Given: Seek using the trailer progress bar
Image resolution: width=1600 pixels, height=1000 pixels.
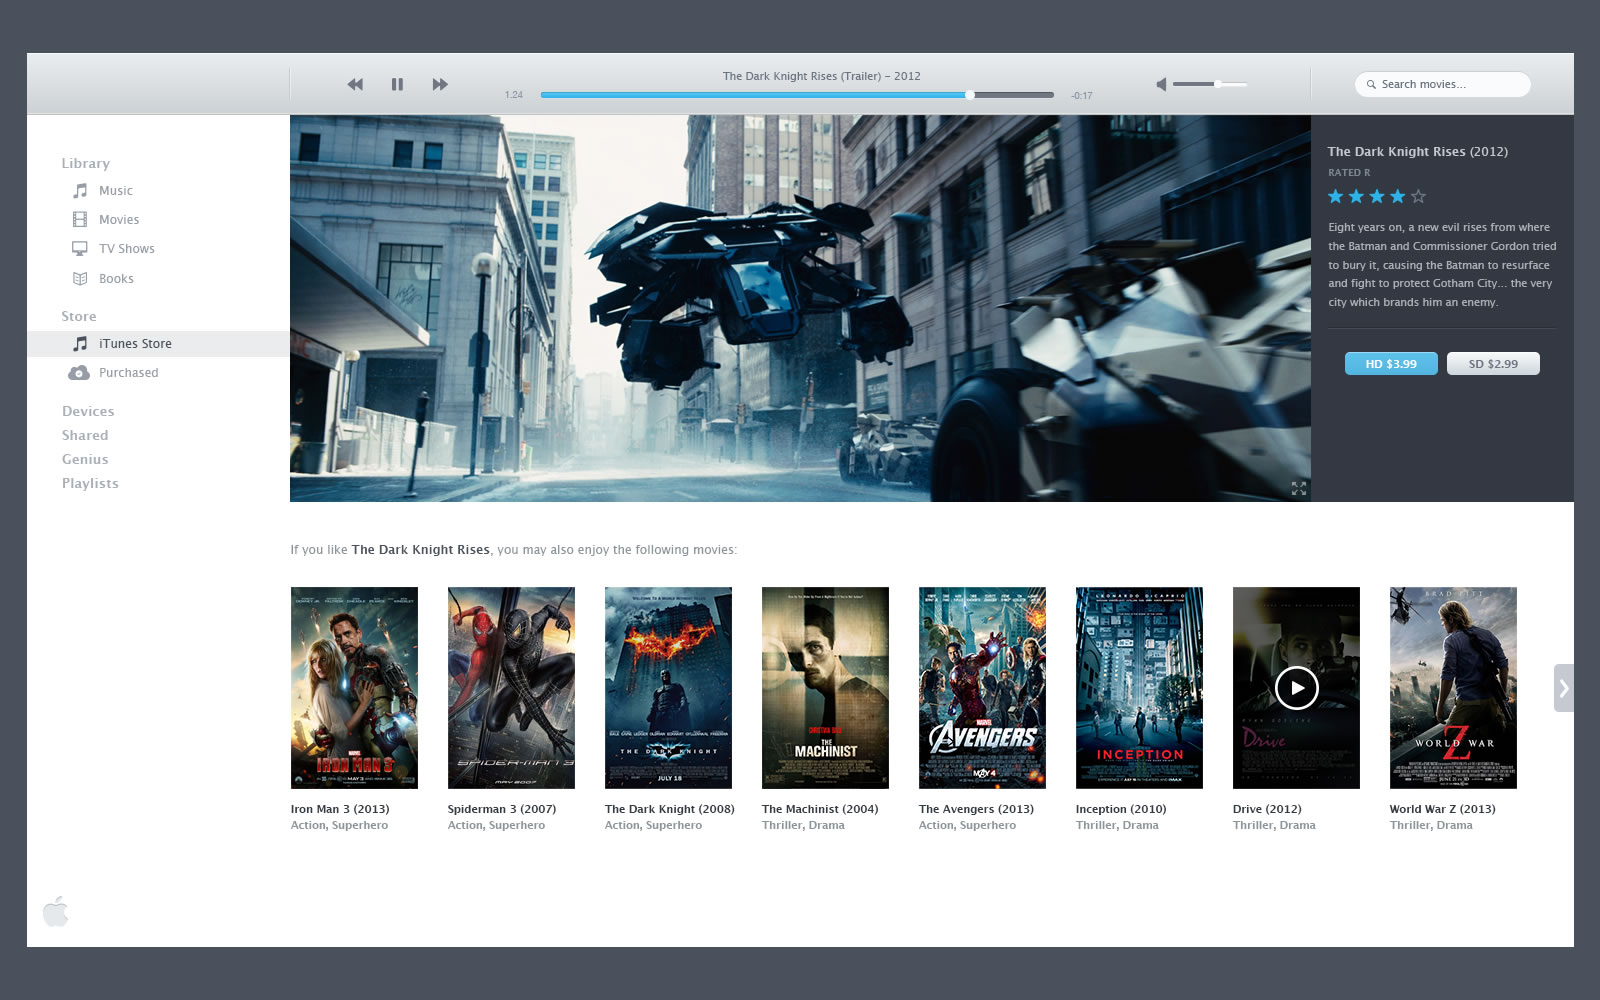Looking at the screenshot, I should coord(797,95).
